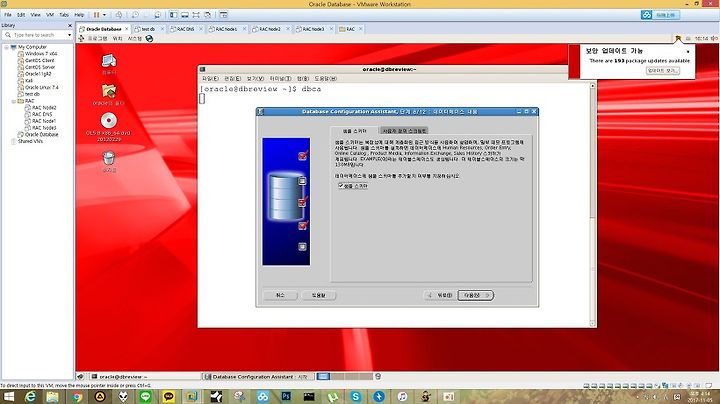The width and height of the screenshot is (720, 404).
Task: Select Windows 7 x64 in library
Action: [41, 54]
